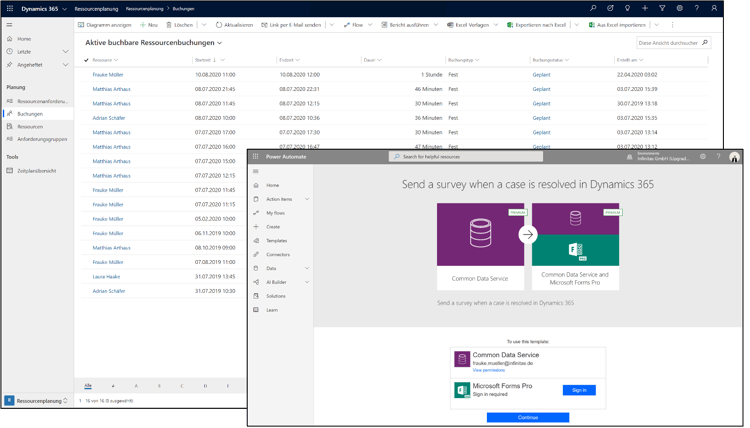This screenshot has height=428, width=750.
Task: Open the Flow menu in command bar
Action: 357,25
